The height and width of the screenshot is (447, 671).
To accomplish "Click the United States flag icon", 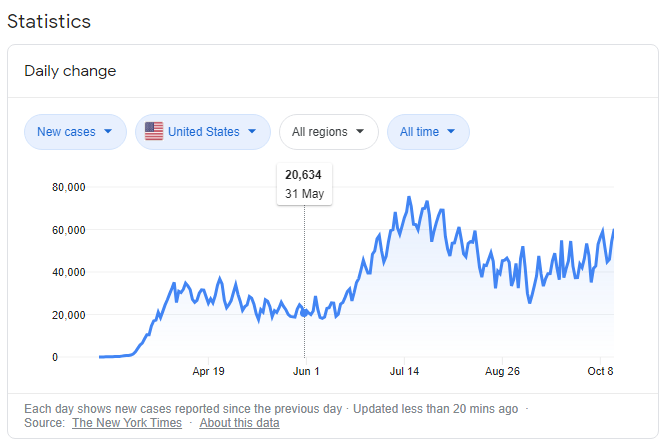I will pos(154,131).
